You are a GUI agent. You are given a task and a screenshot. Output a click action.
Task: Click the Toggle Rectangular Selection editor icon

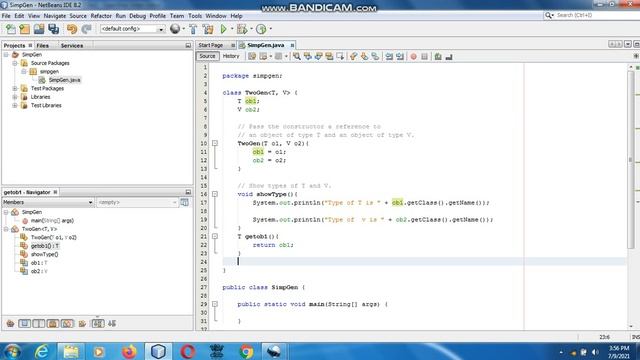coord(340,56)
